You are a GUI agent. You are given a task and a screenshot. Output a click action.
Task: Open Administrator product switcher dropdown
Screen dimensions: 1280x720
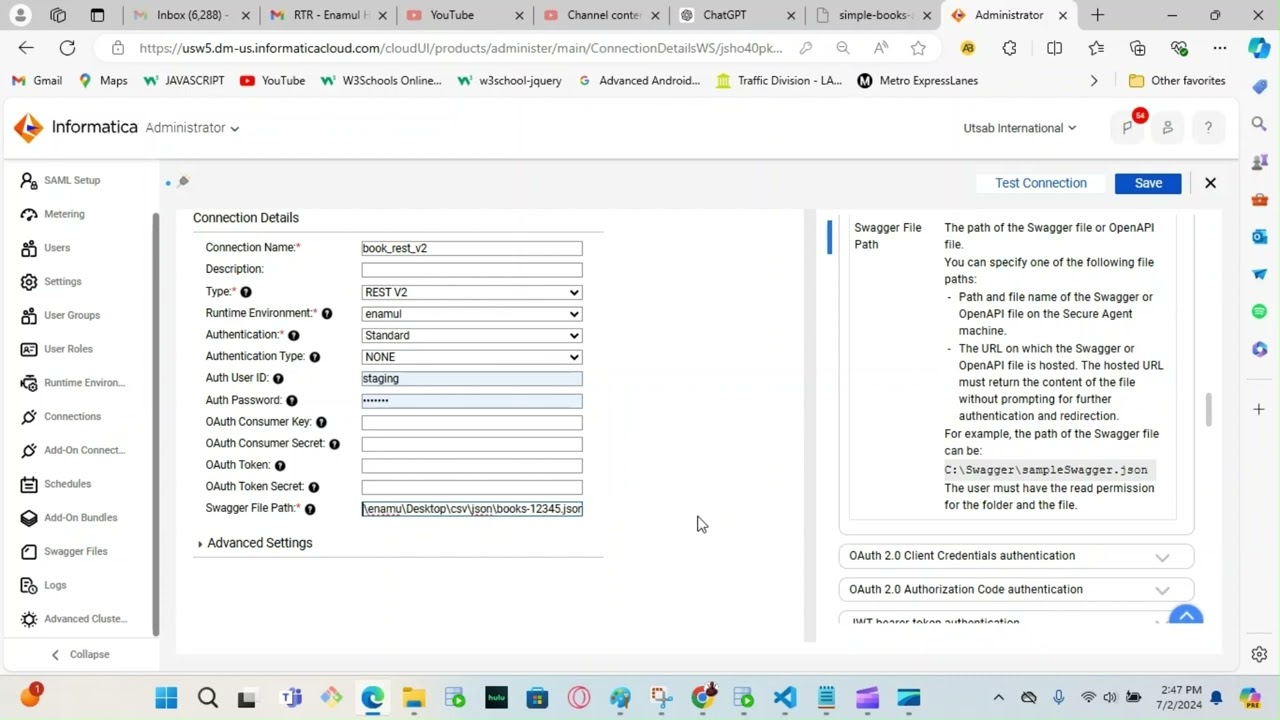point(192,128)
